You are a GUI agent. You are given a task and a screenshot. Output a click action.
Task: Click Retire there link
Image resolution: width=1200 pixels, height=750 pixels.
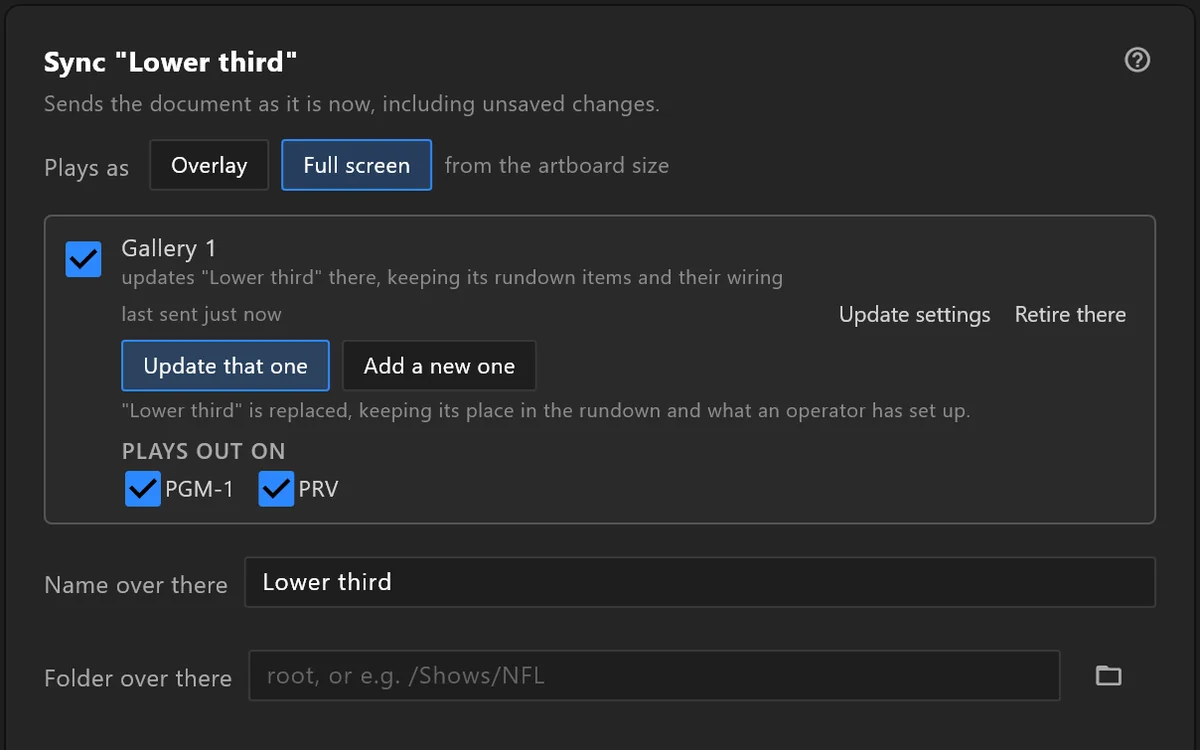coord(1070,314)
